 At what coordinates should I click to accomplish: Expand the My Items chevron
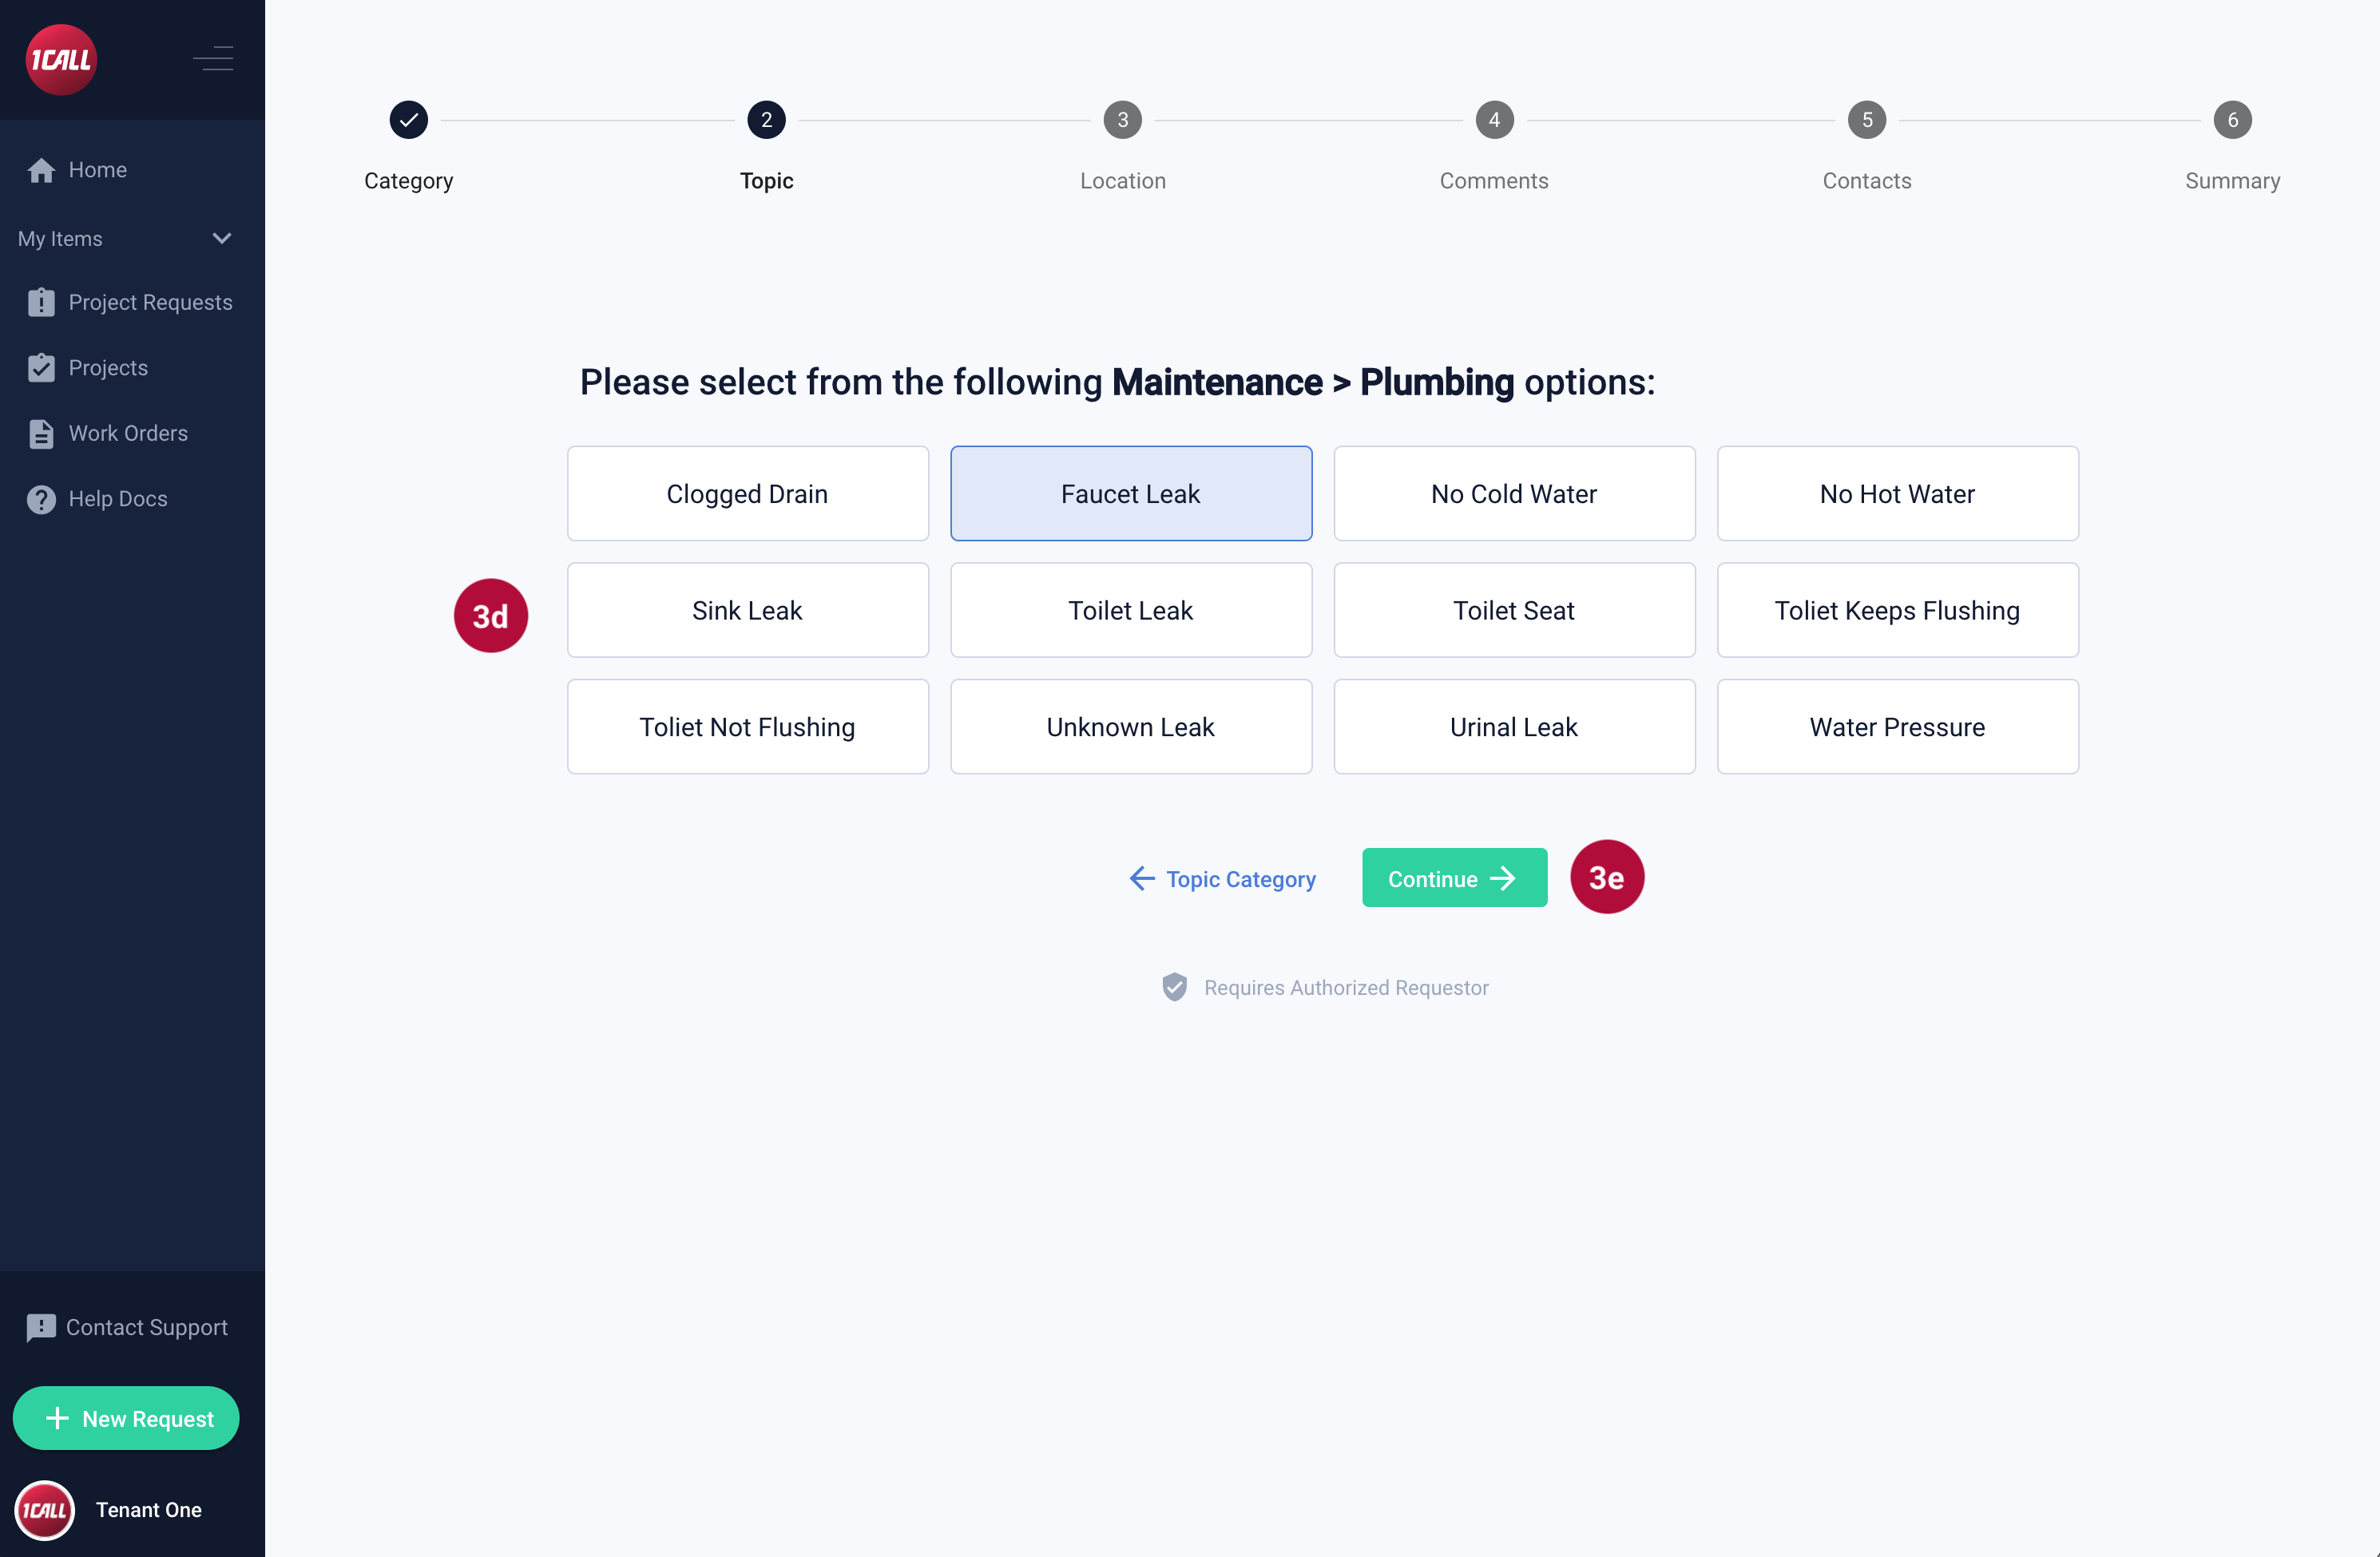click(222, 238)
